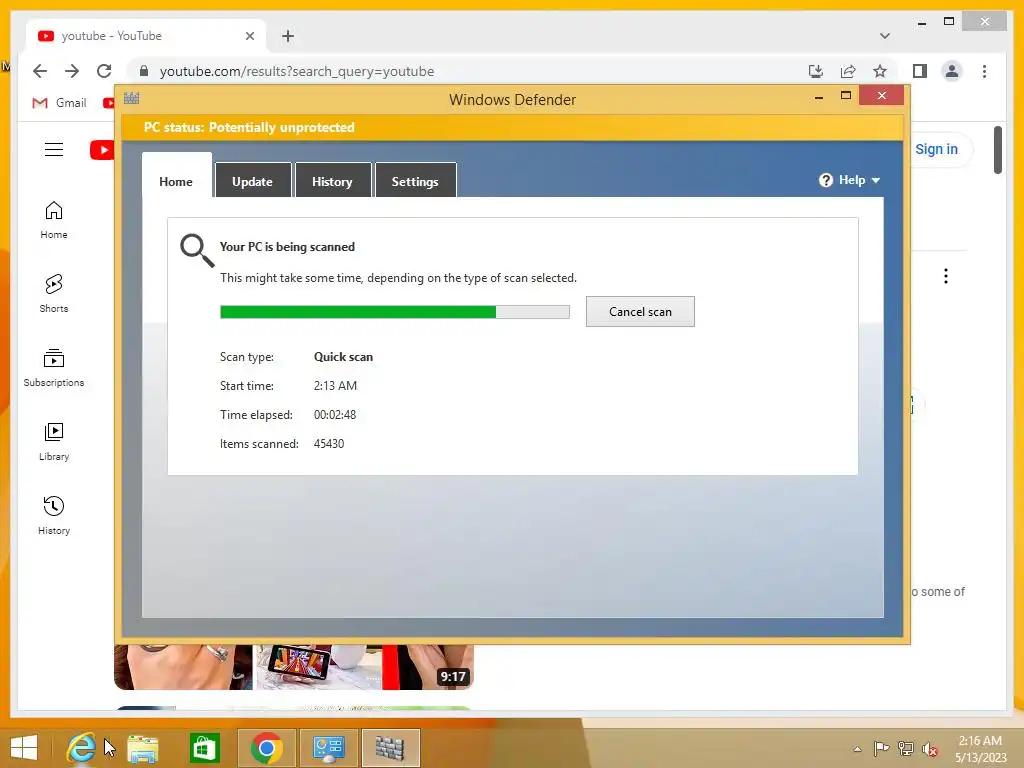Open Shorts in YouTube sidebar

[x=54, y=294]
